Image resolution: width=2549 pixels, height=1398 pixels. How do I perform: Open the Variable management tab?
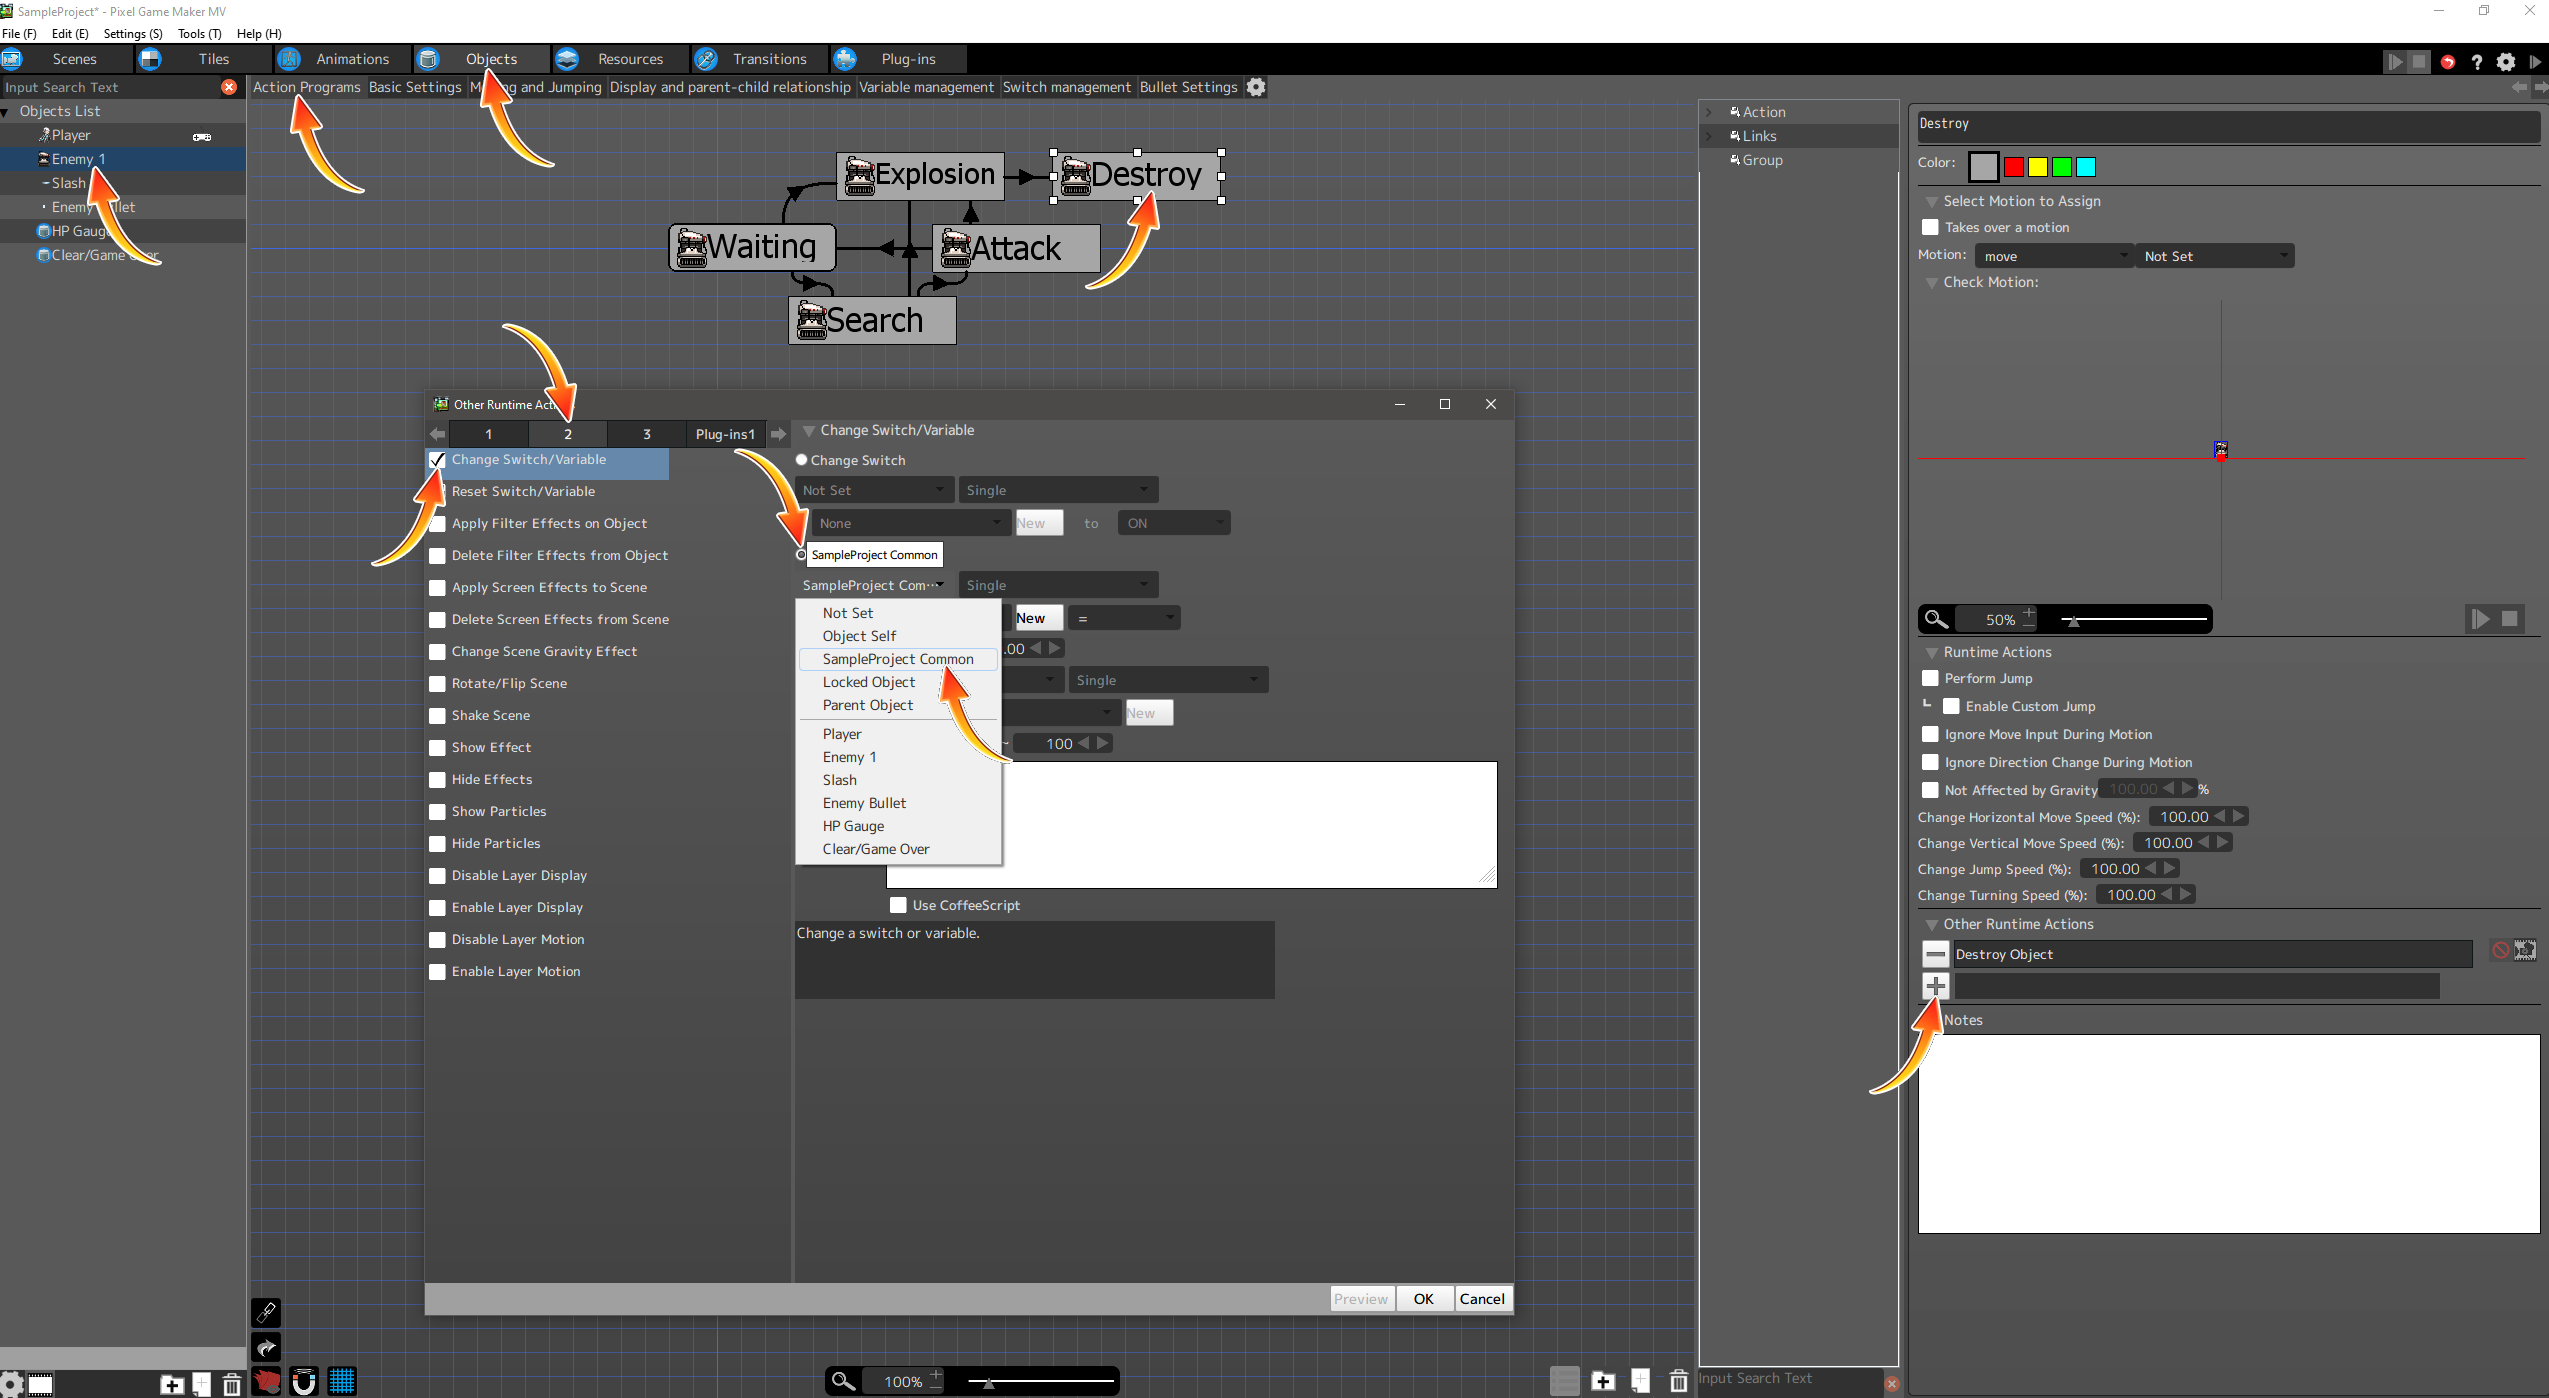(926, 87)
